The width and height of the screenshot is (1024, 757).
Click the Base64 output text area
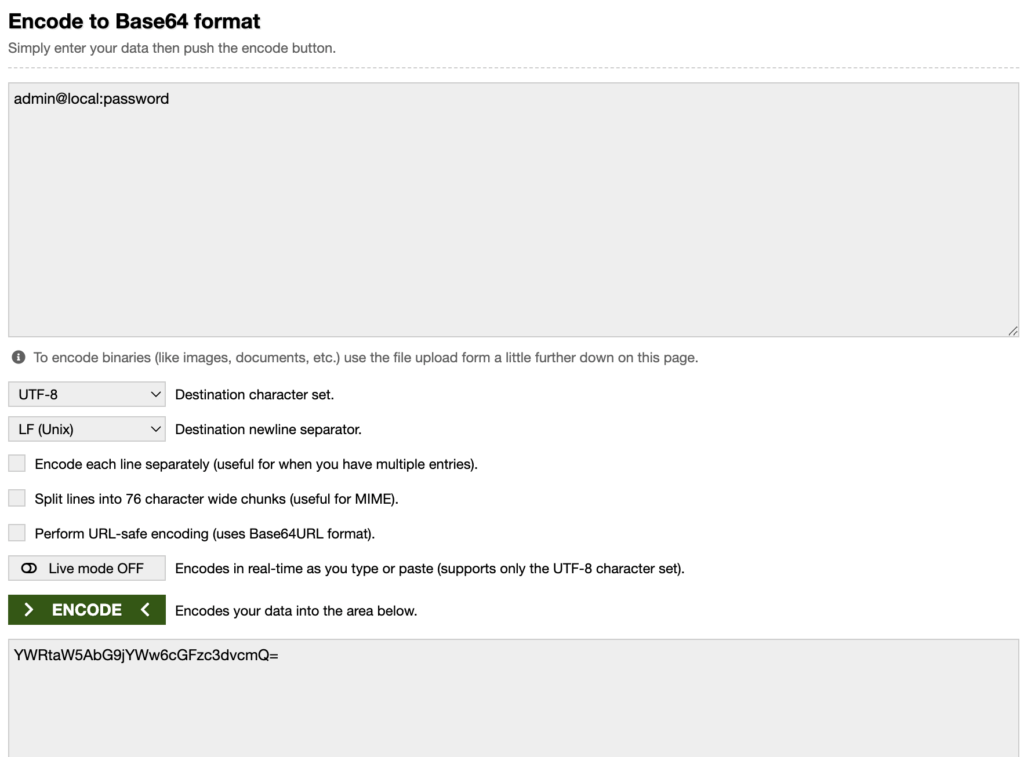coord(513,700)
